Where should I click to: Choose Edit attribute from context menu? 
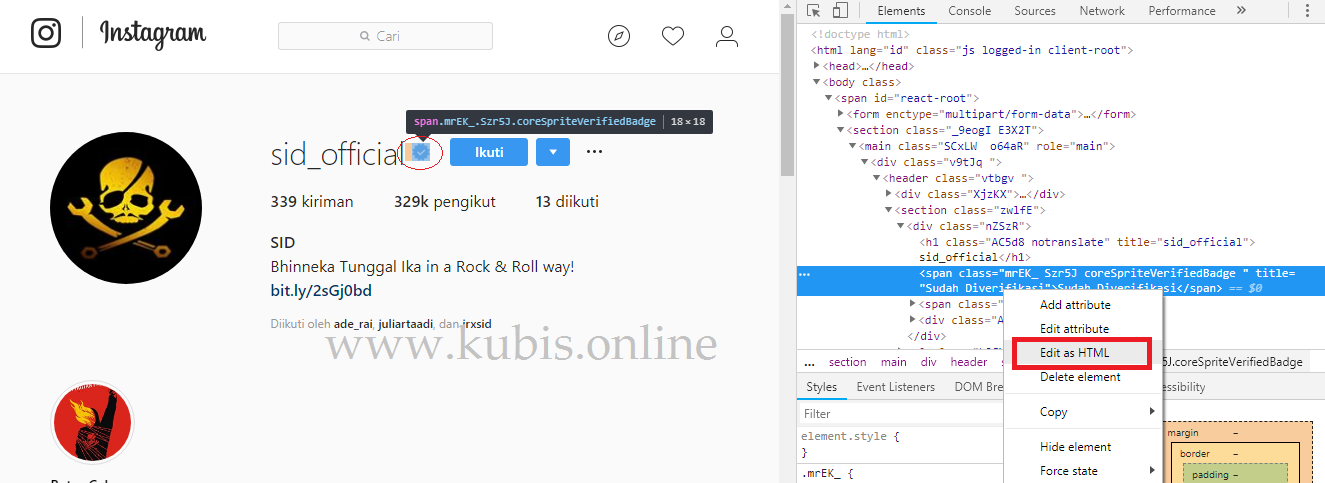[1074, 329]
